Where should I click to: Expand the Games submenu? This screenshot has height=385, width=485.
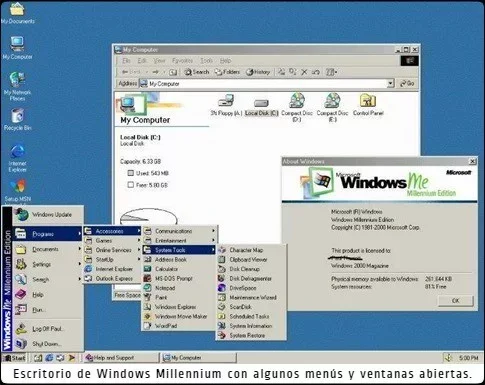click(x=112, y=240)
